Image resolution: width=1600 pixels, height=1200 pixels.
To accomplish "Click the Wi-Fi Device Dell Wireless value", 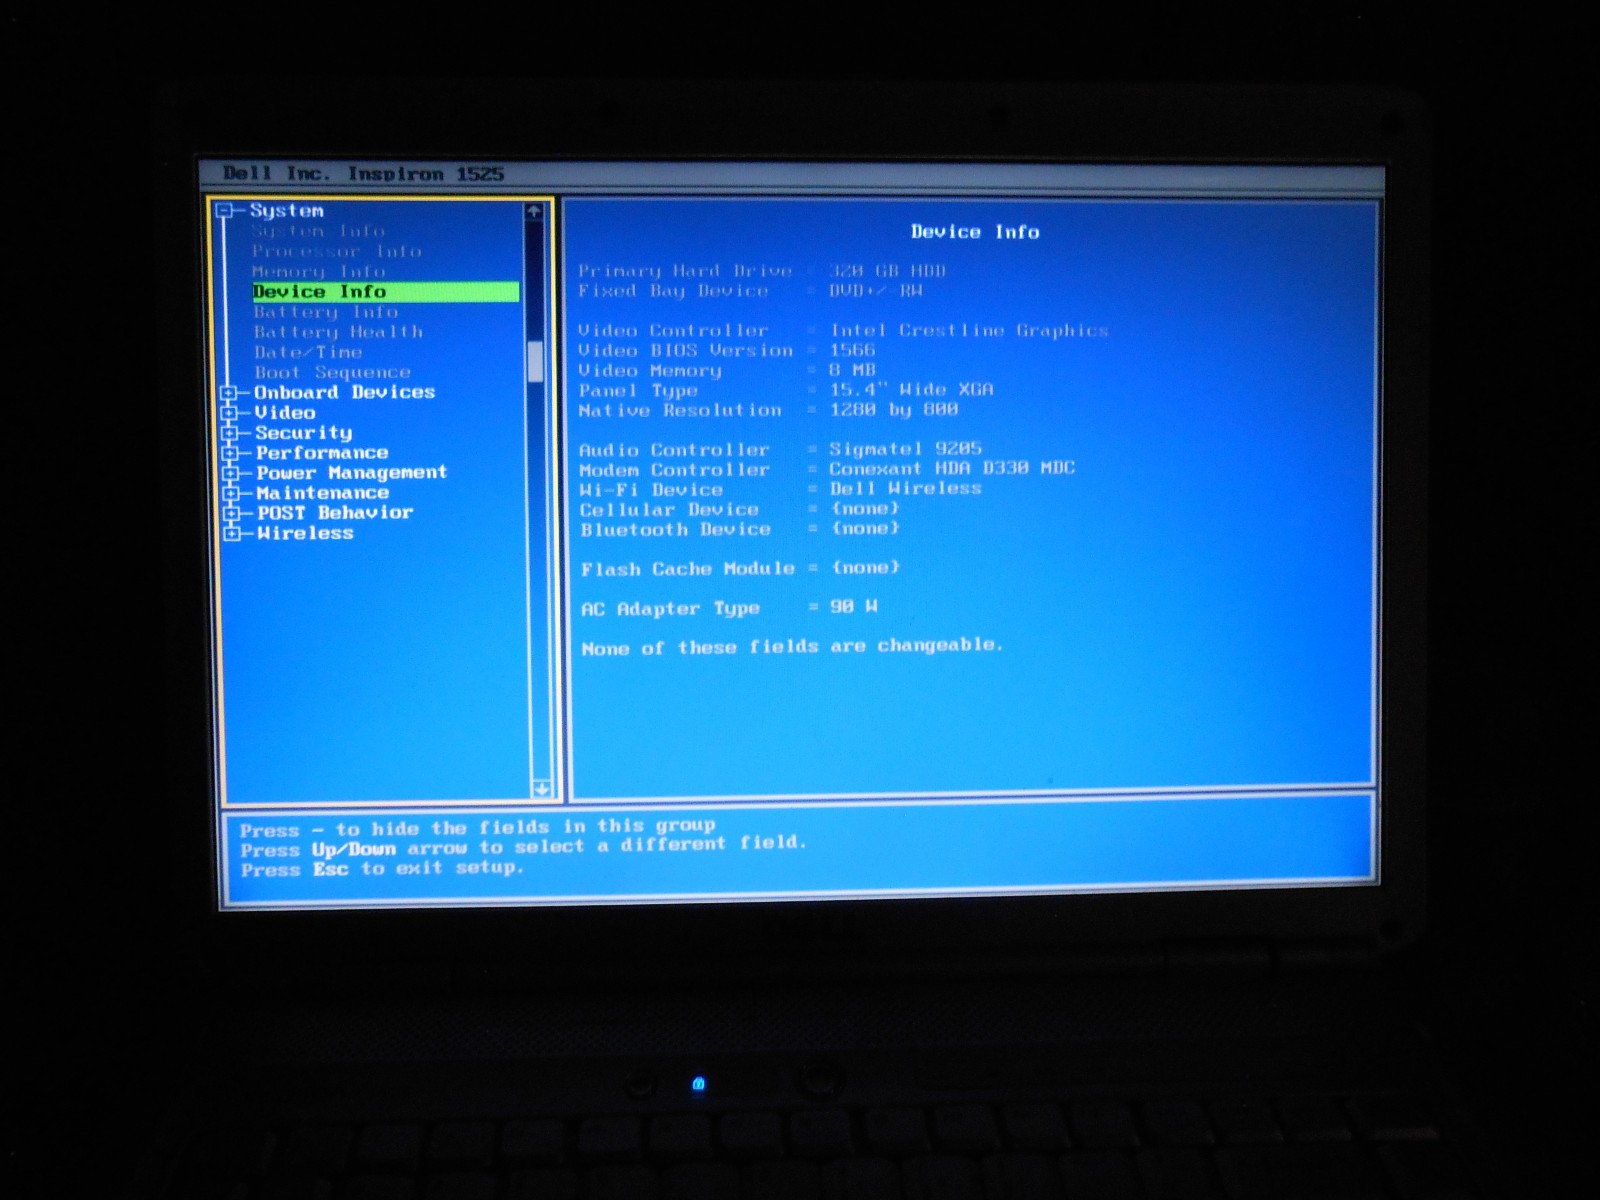I will coord(906,488).
